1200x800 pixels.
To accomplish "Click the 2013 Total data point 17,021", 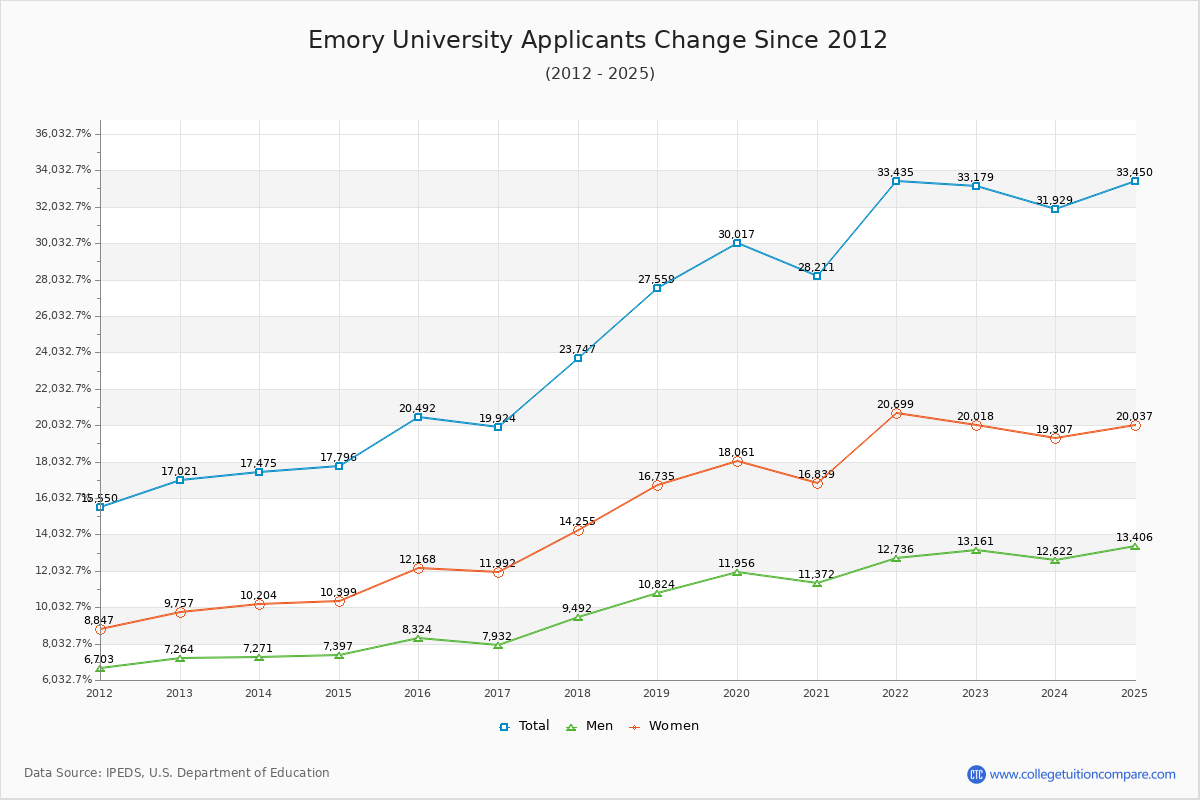I will point(180,480).
